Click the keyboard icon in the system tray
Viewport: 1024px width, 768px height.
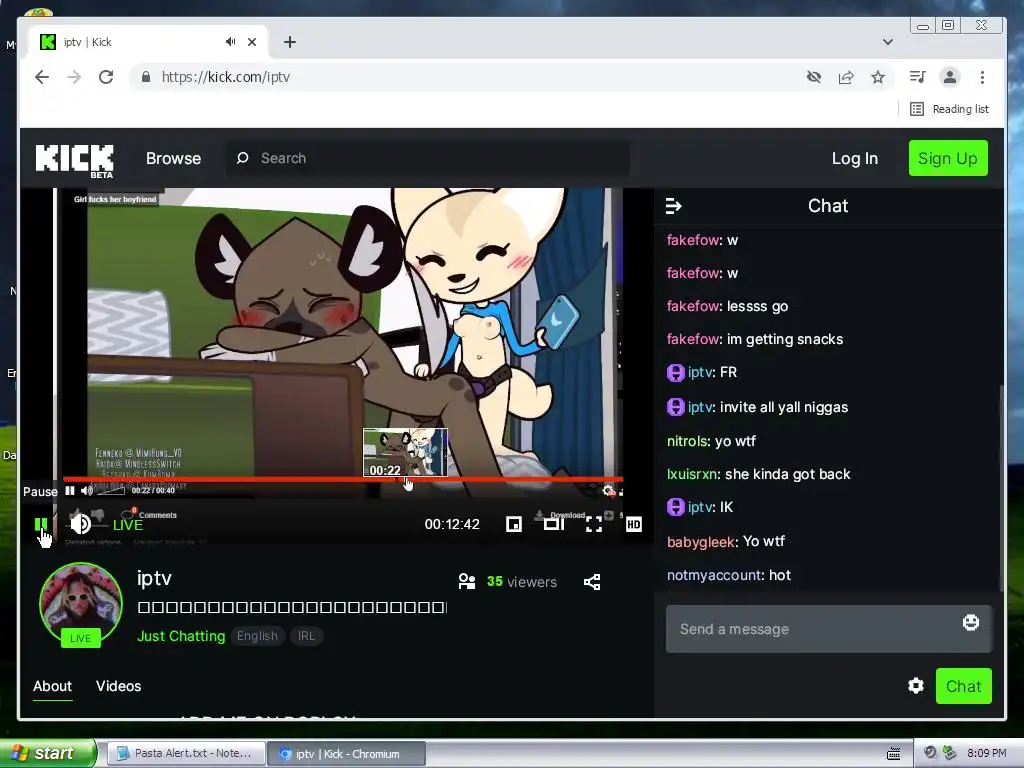[893, 754]
